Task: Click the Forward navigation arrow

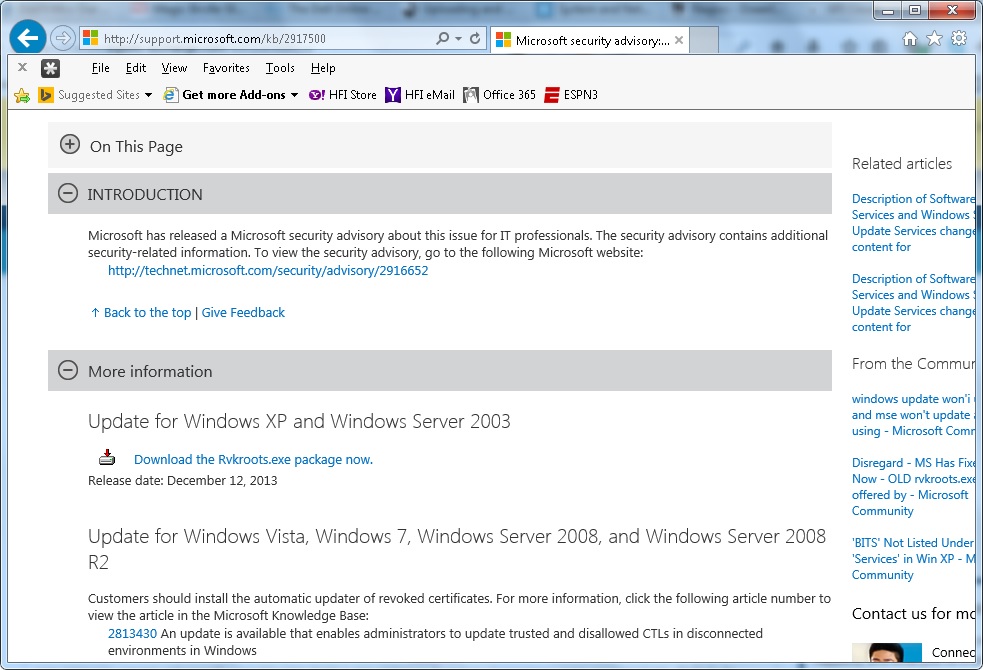Action: coord(63,39)
